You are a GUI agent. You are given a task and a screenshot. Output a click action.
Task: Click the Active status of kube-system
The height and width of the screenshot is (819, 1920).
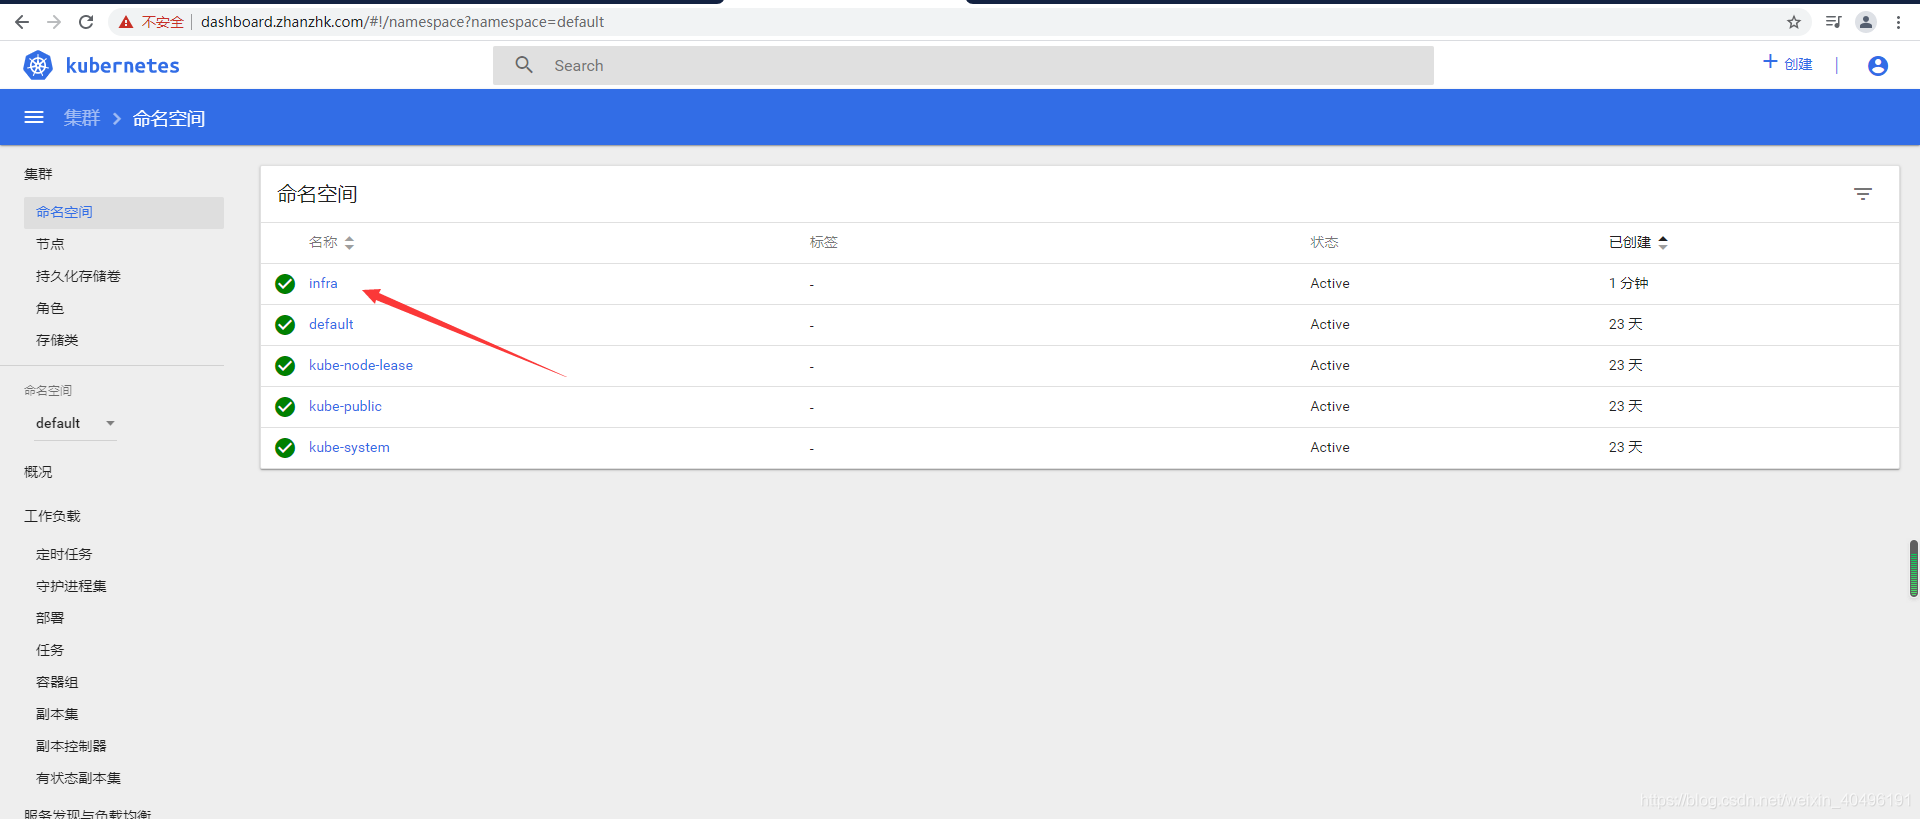1330,447
